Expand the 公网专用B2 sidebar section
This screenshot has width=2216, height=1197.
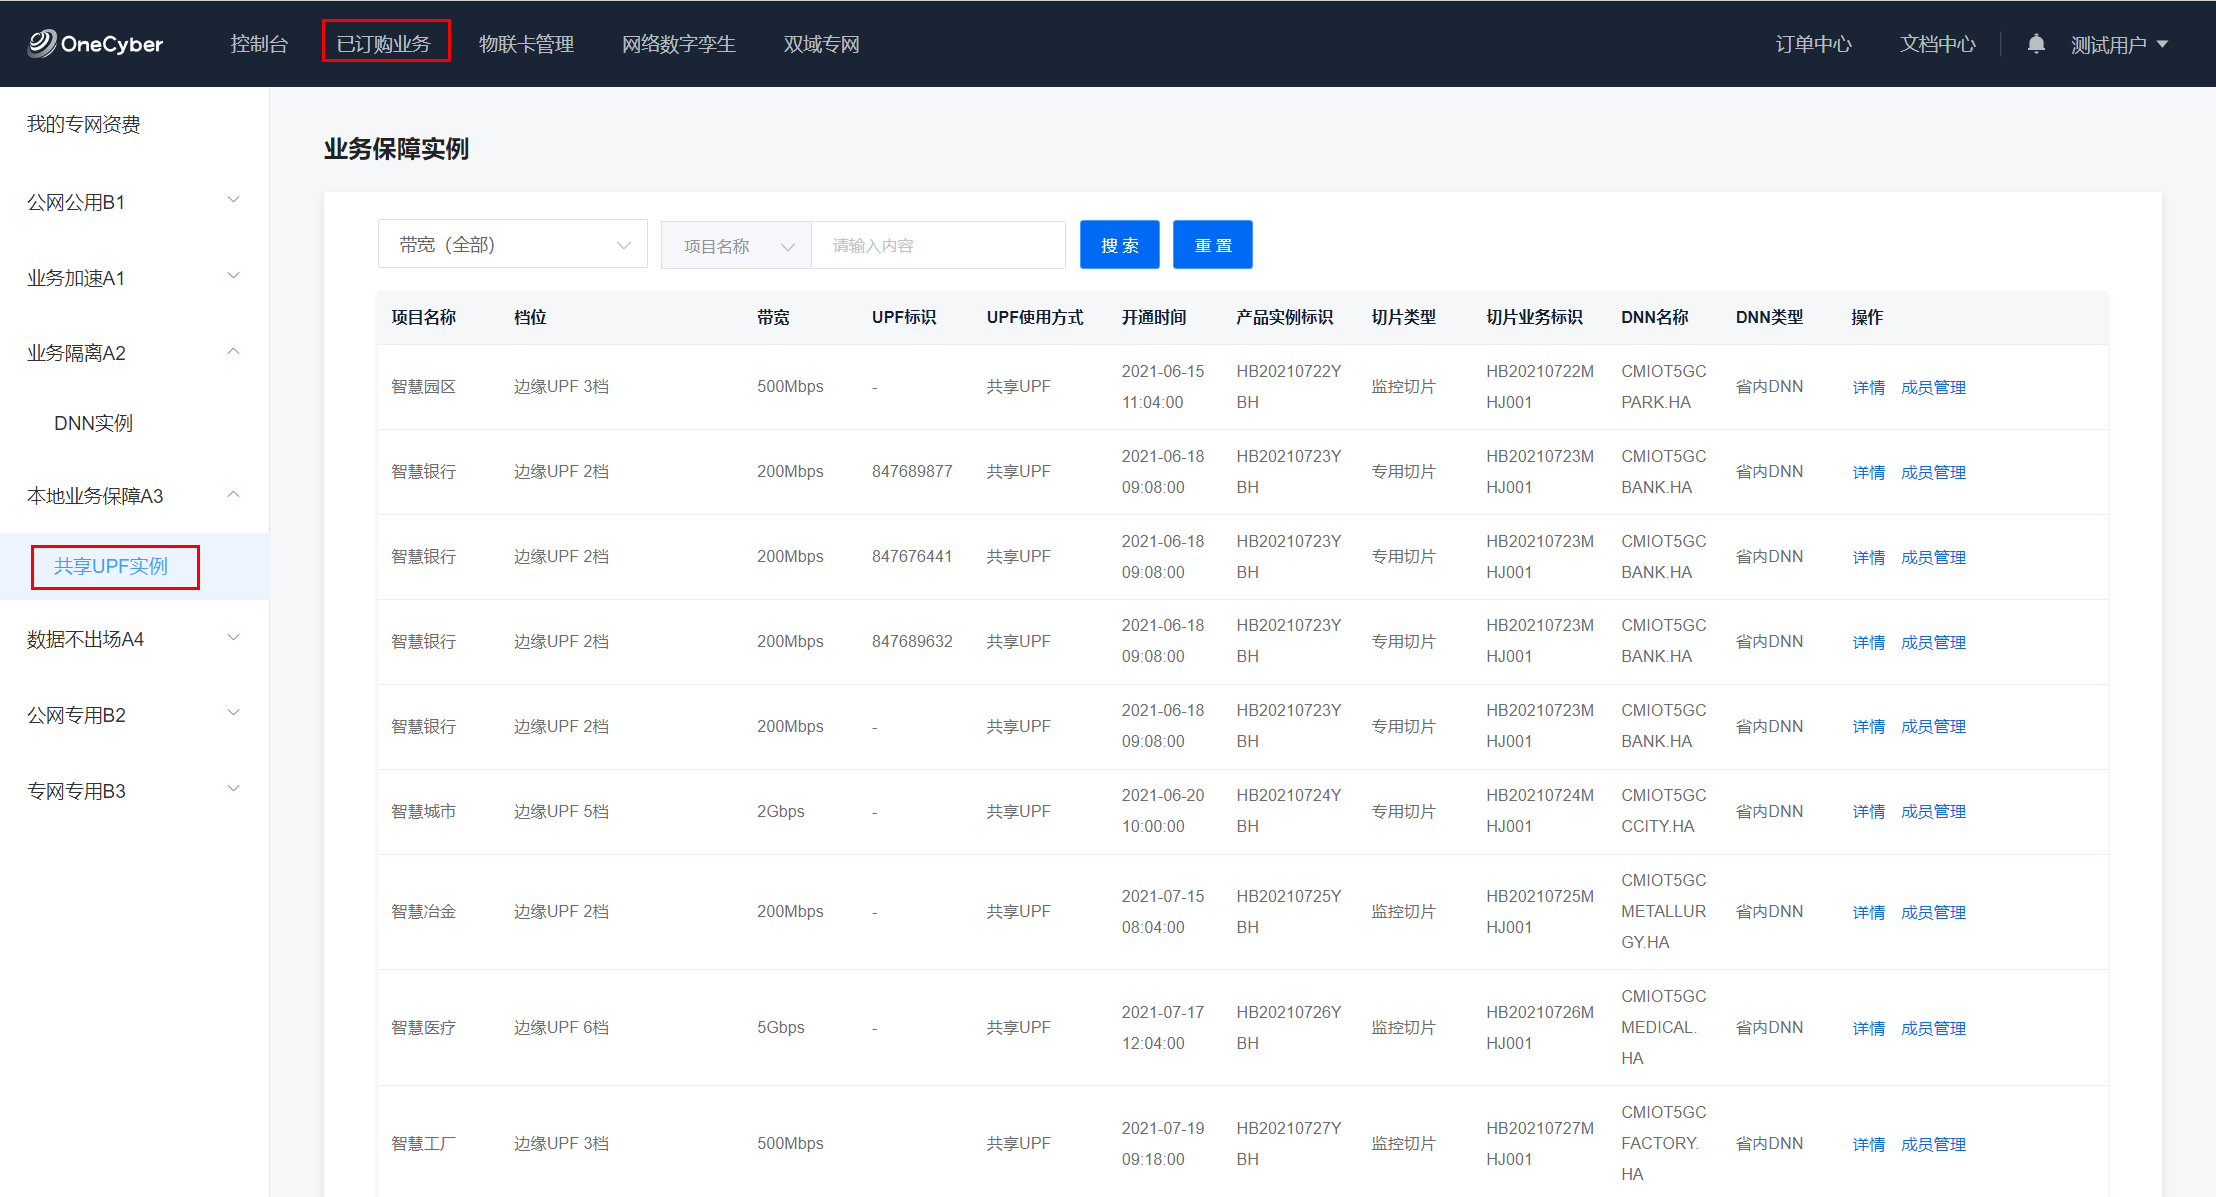tap(133, 715)
